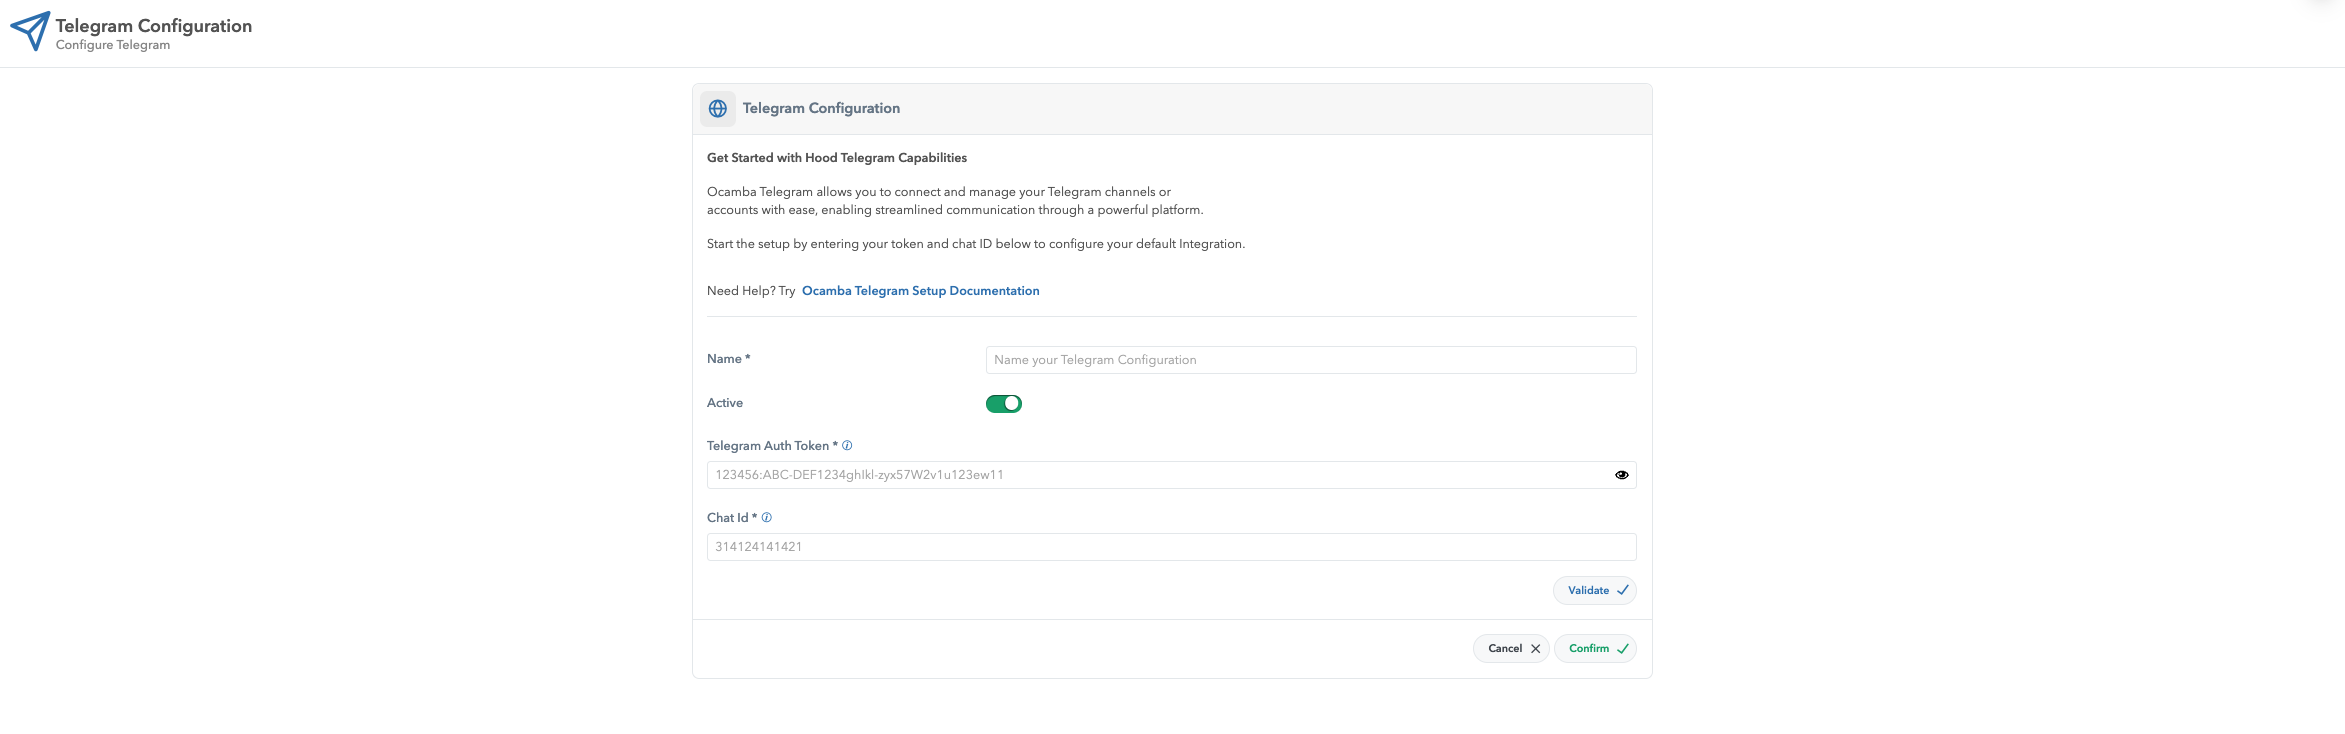Click the info icon next to Chat Id
This screenshot has height=734, width=2345.
(767, 518)
